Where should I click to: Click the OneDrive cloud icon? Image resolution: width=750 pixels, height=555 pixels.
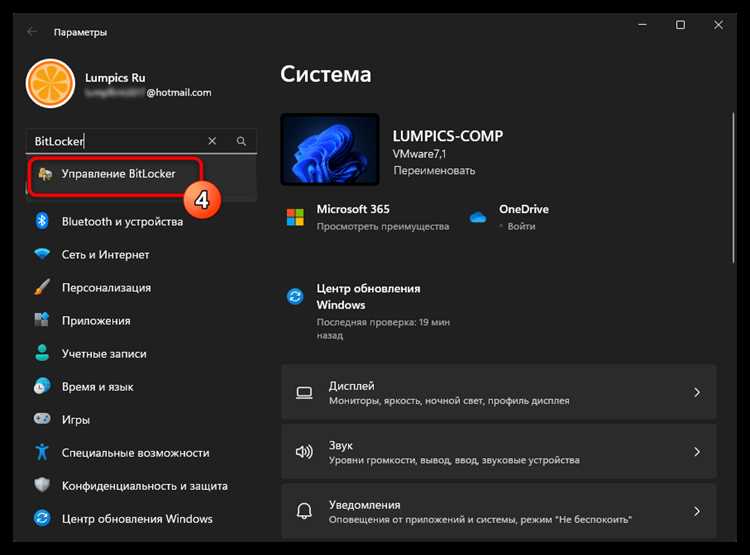click(478, 217)
